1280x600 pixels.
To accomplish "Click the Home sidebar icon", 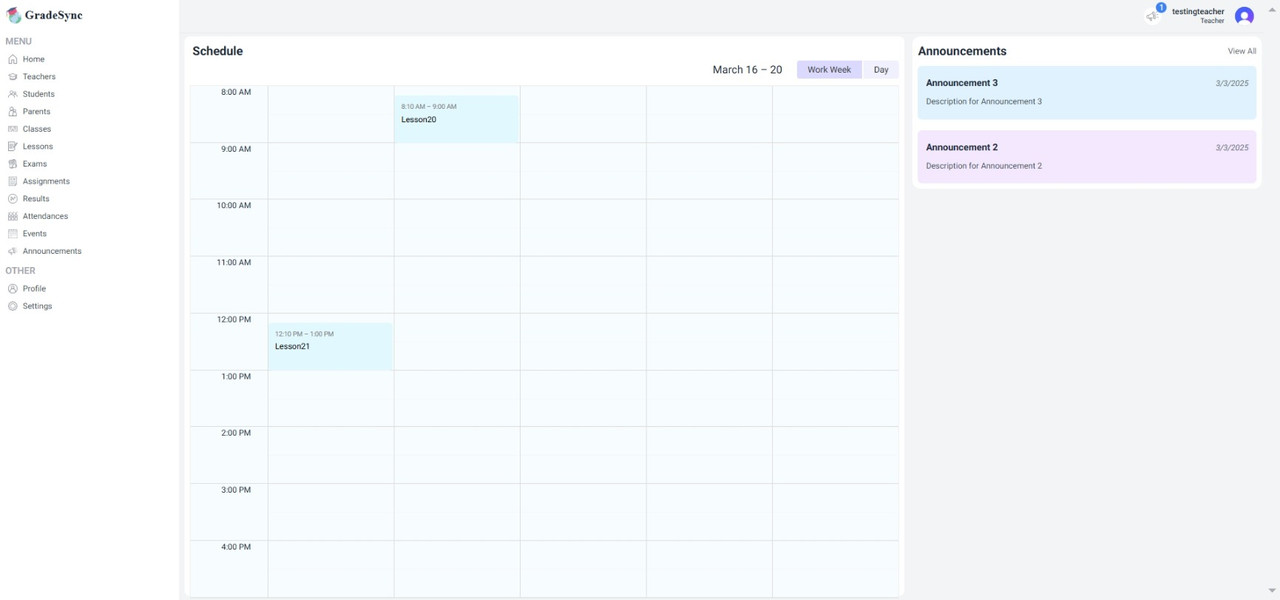I will click(x=13, y=59).
